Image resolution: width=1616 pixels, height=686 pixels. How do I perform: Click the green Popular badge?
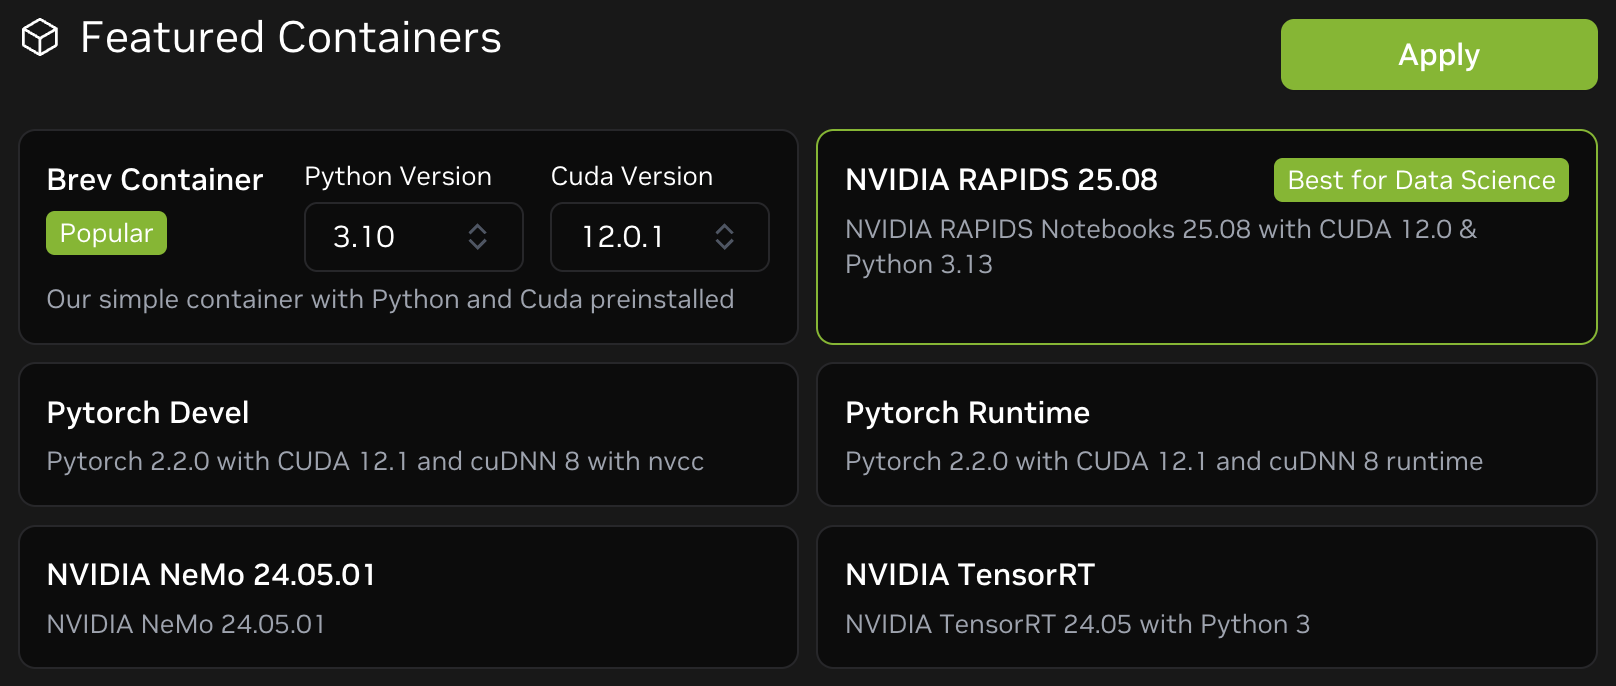tap(106, 233)
